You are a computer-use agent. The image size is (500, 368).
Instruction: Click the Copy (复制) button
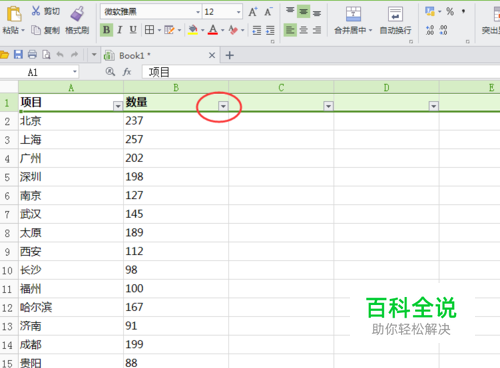(45, 30)
